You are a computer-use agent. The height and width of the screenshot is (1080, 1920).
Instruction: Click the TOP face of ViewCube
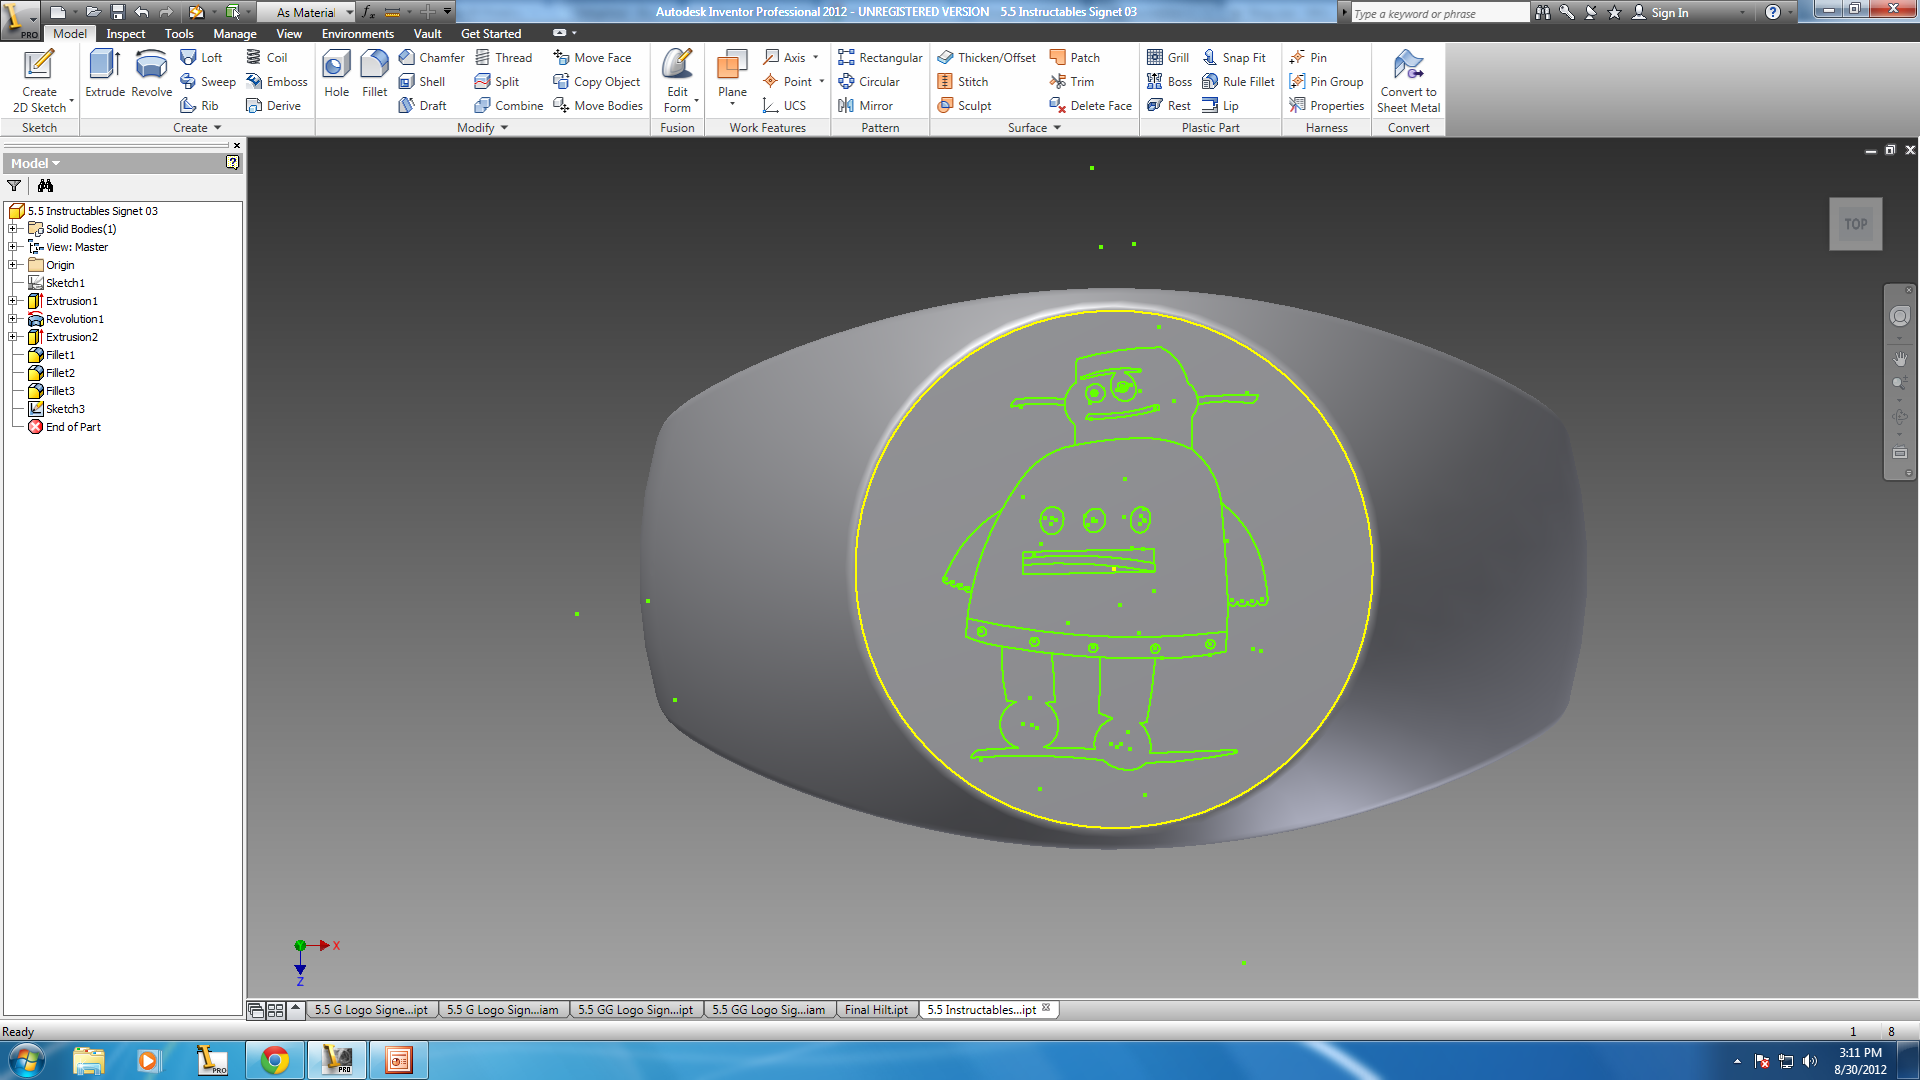click(1856, 224)
